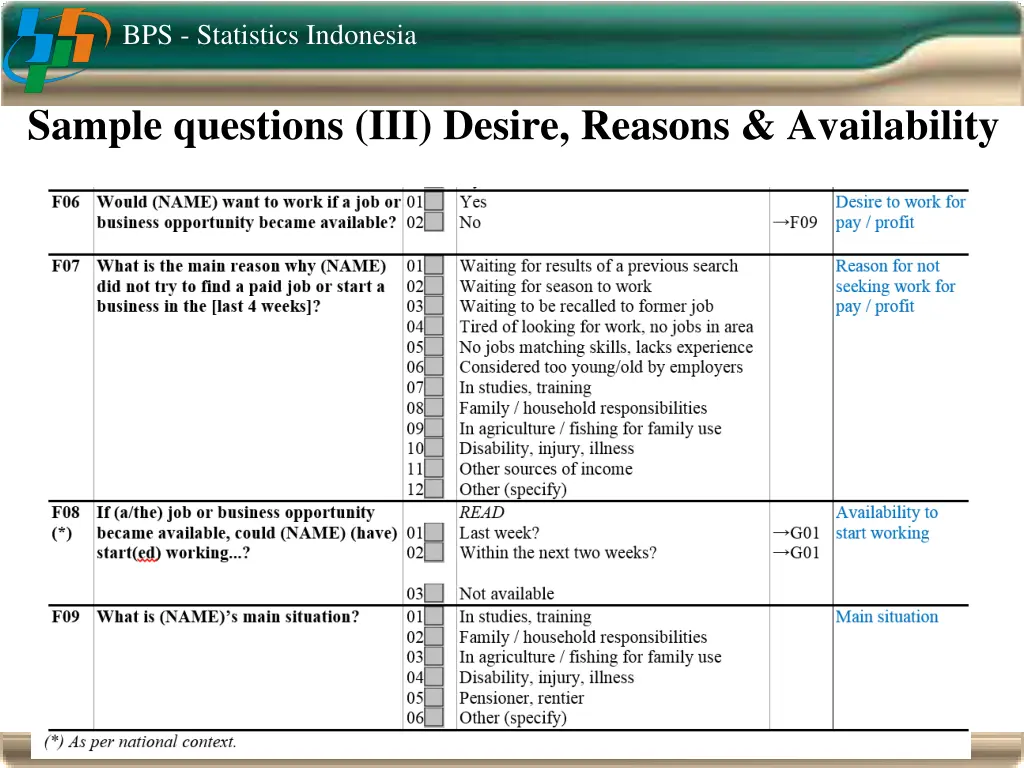Tick the F08 'Last week?' box
The image size is (1024, 768).
point(434,533)
